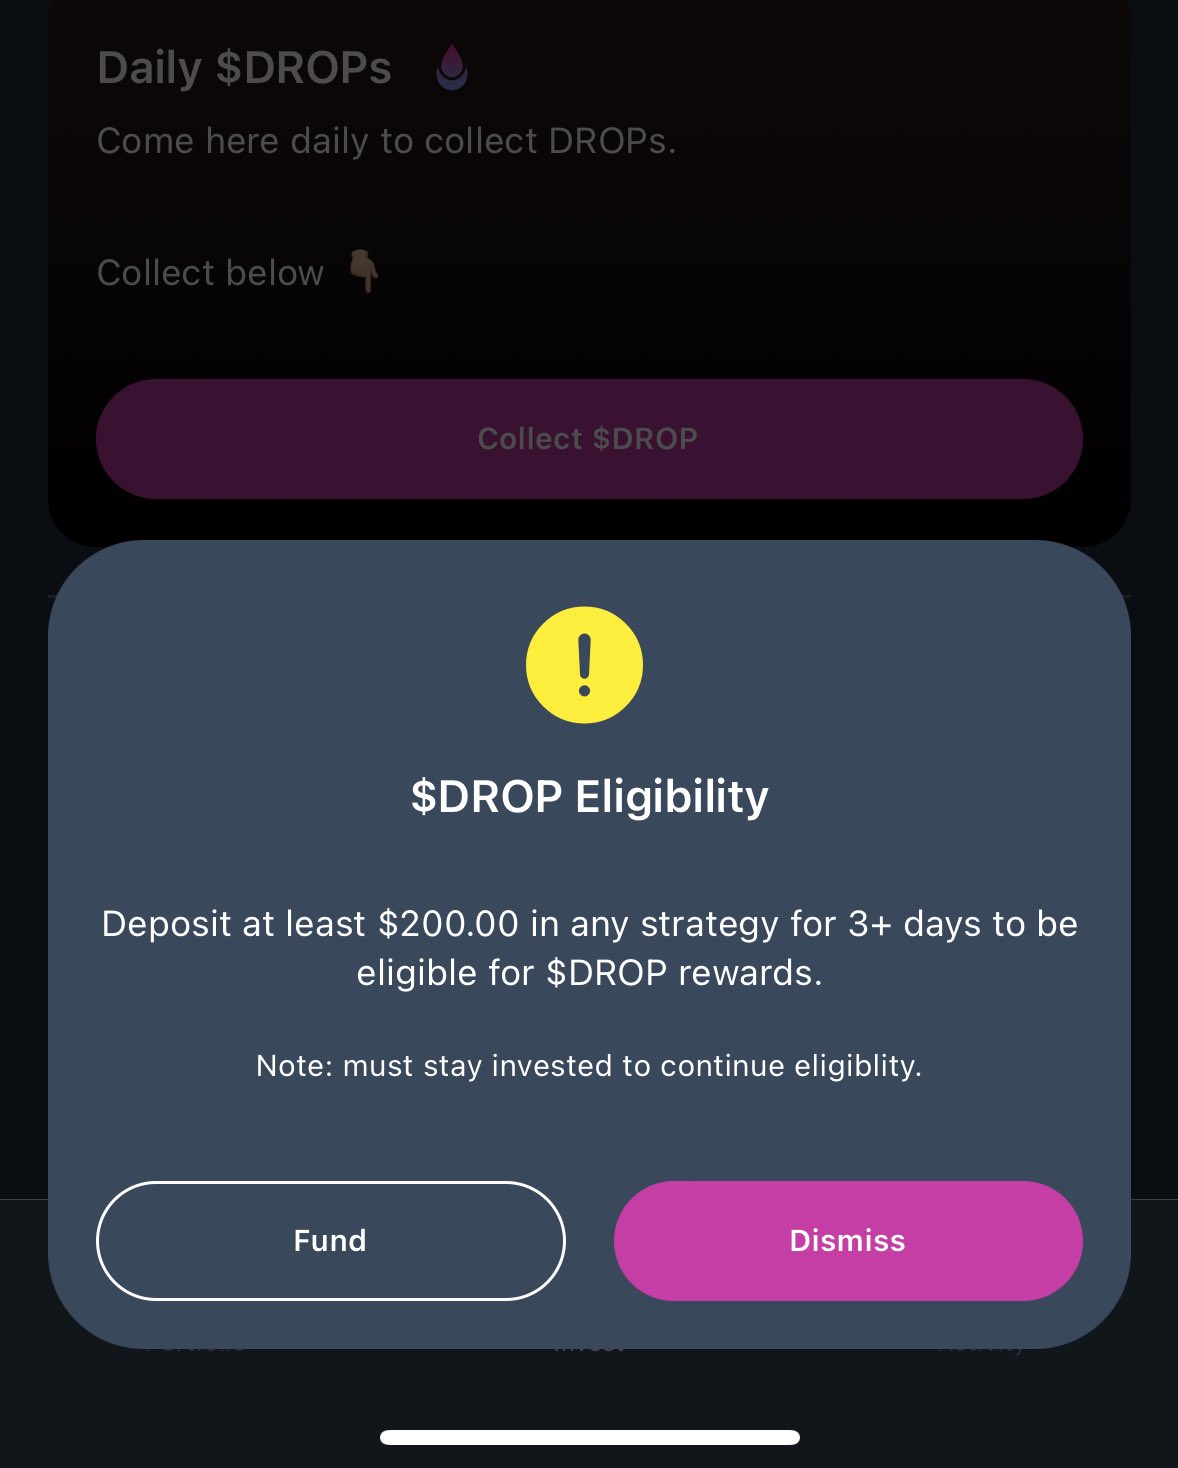This screenshot has width=1178, height=1468.
Task: Tap the white home indicator bar
Action: pos(589,1437)
